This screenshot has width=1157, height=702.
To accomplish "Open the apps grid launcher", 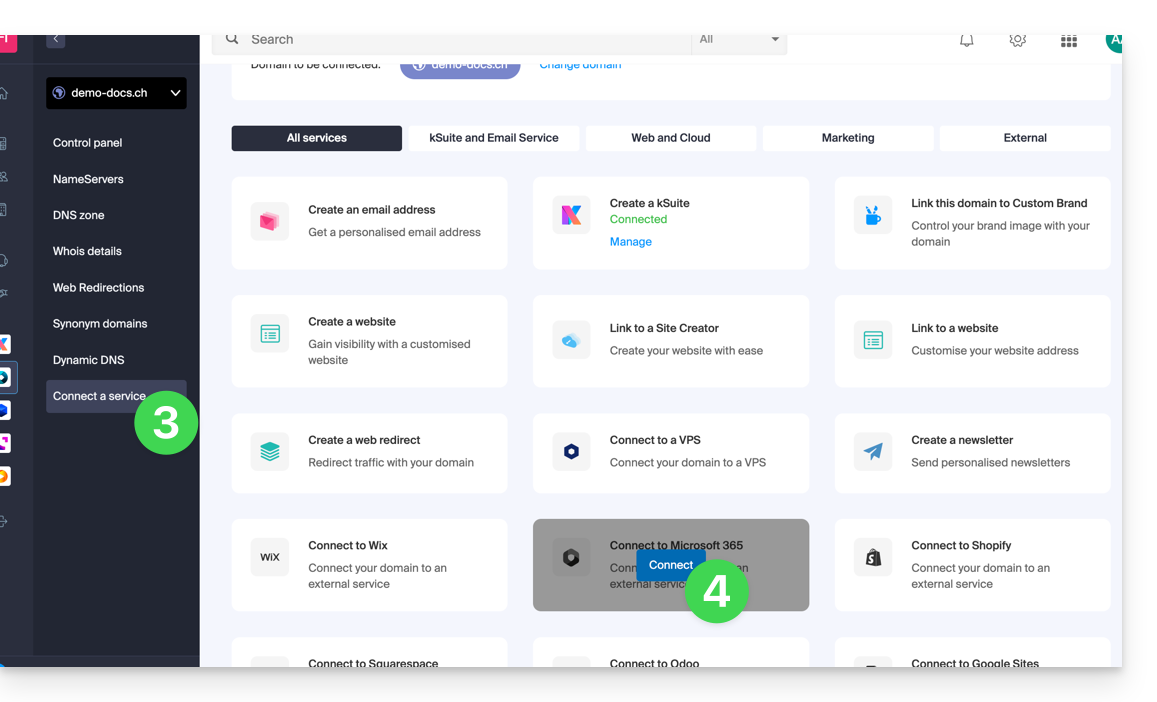I will [x=1068, y=41].
